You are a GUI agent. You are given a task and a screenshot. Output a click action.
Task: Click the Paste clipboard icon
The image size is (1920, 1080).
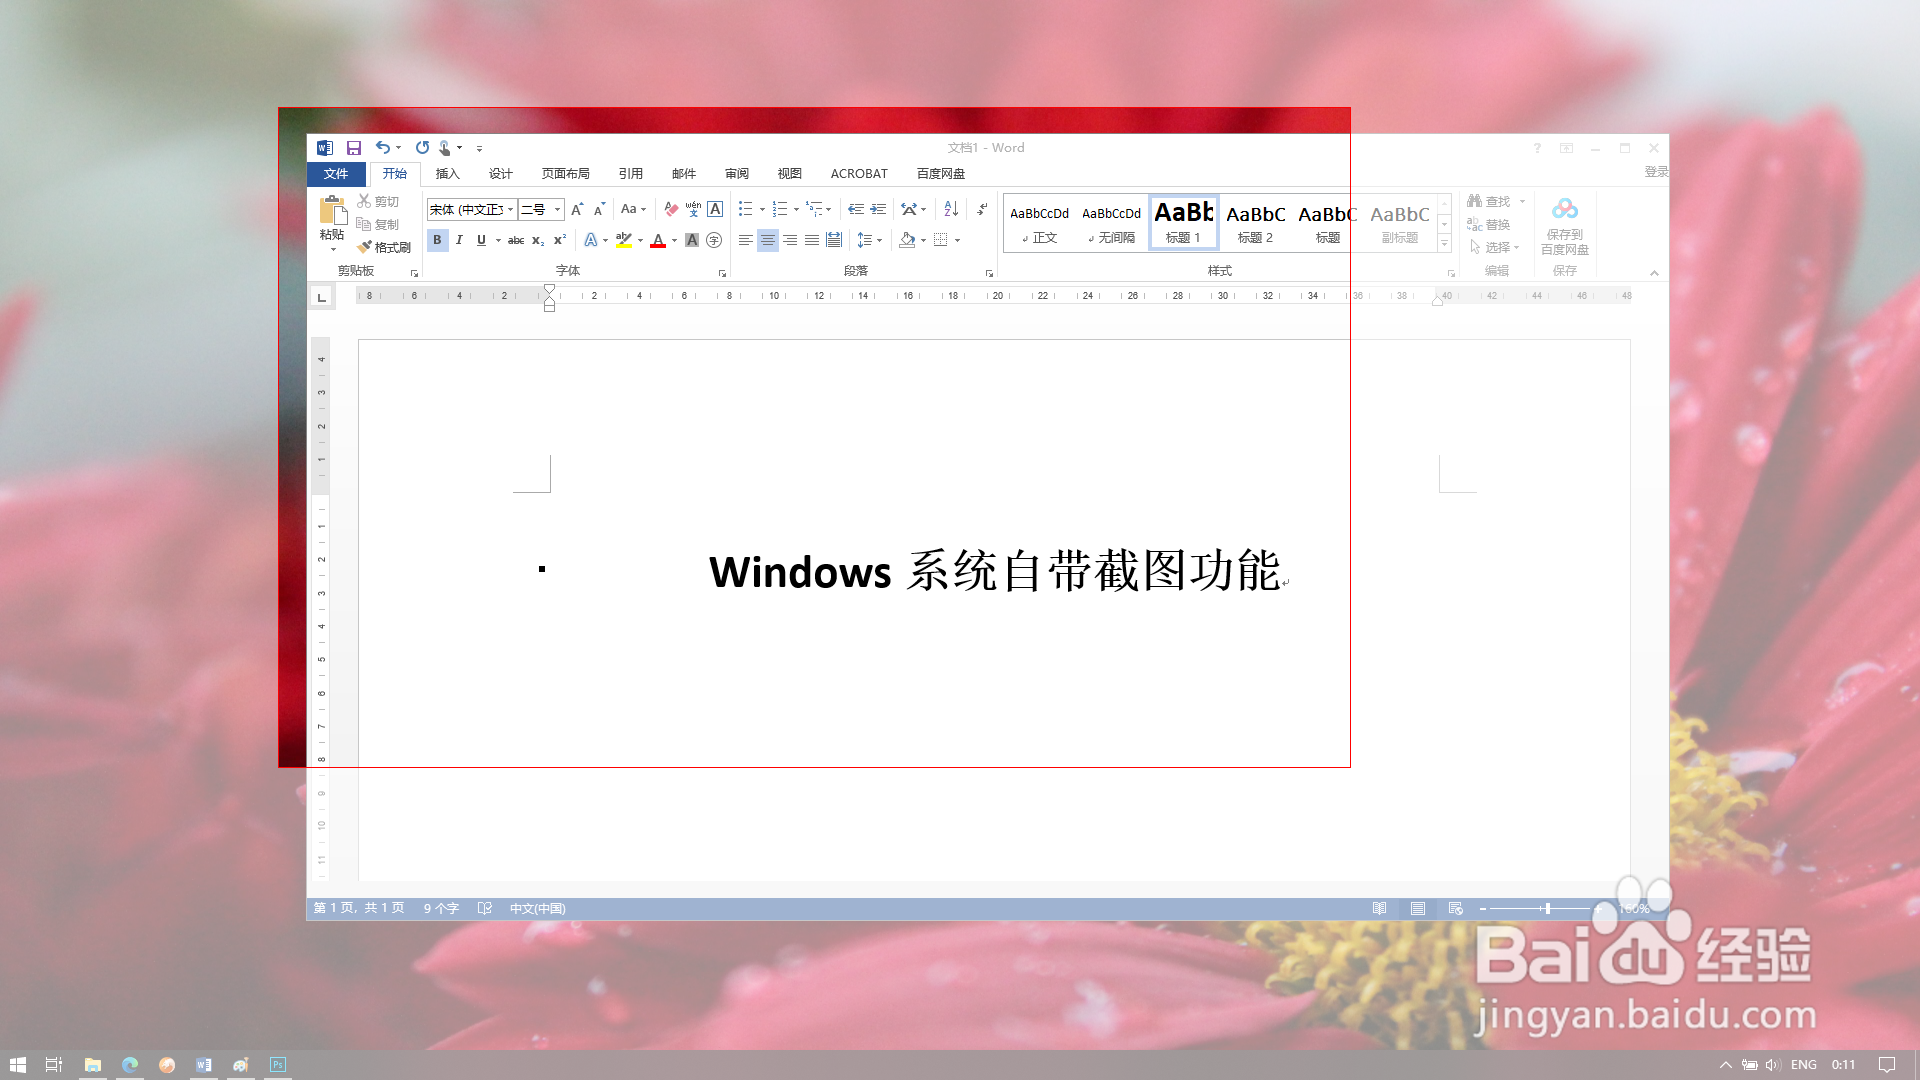coord(332,210)
